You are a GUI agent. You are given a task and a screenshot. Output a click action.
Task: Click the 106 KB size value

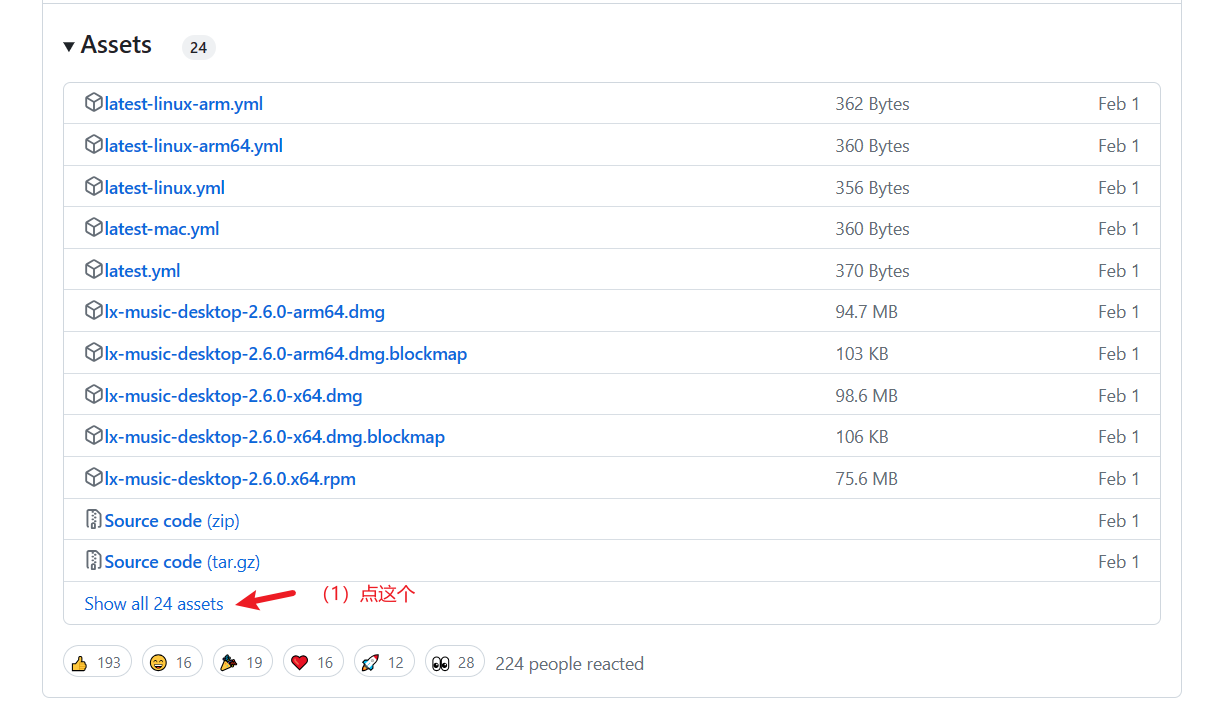[862, 437]
